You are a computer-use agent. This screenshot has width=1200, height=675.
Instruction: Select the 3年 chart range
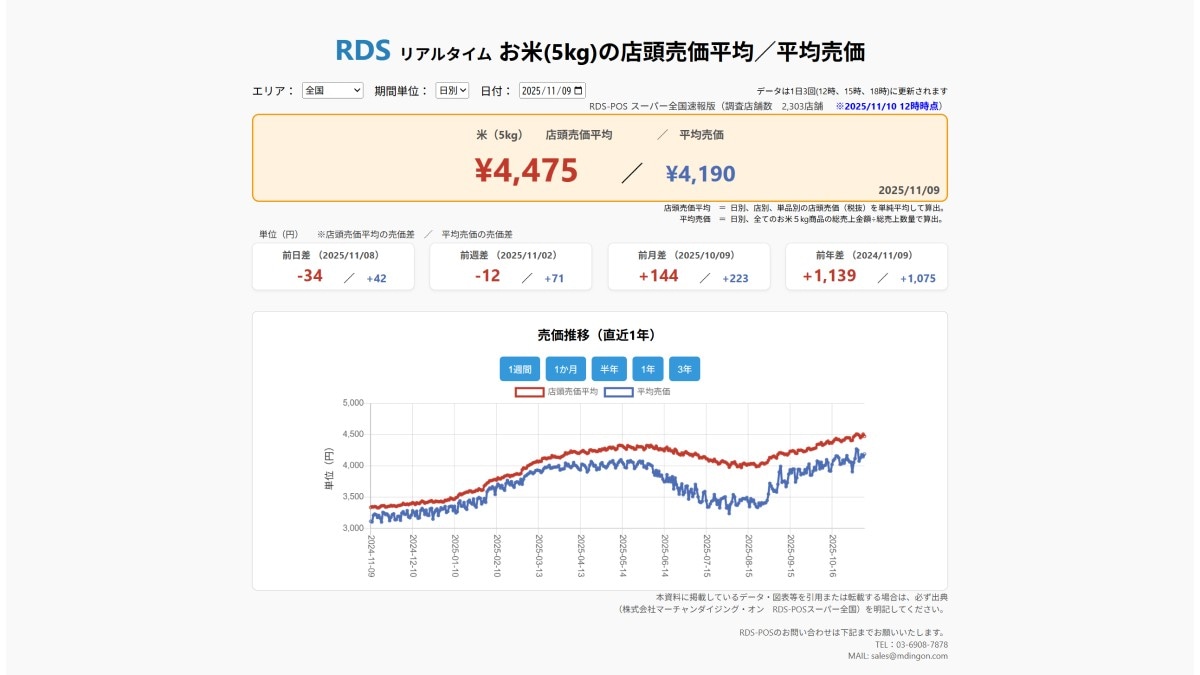coord(685,368)
